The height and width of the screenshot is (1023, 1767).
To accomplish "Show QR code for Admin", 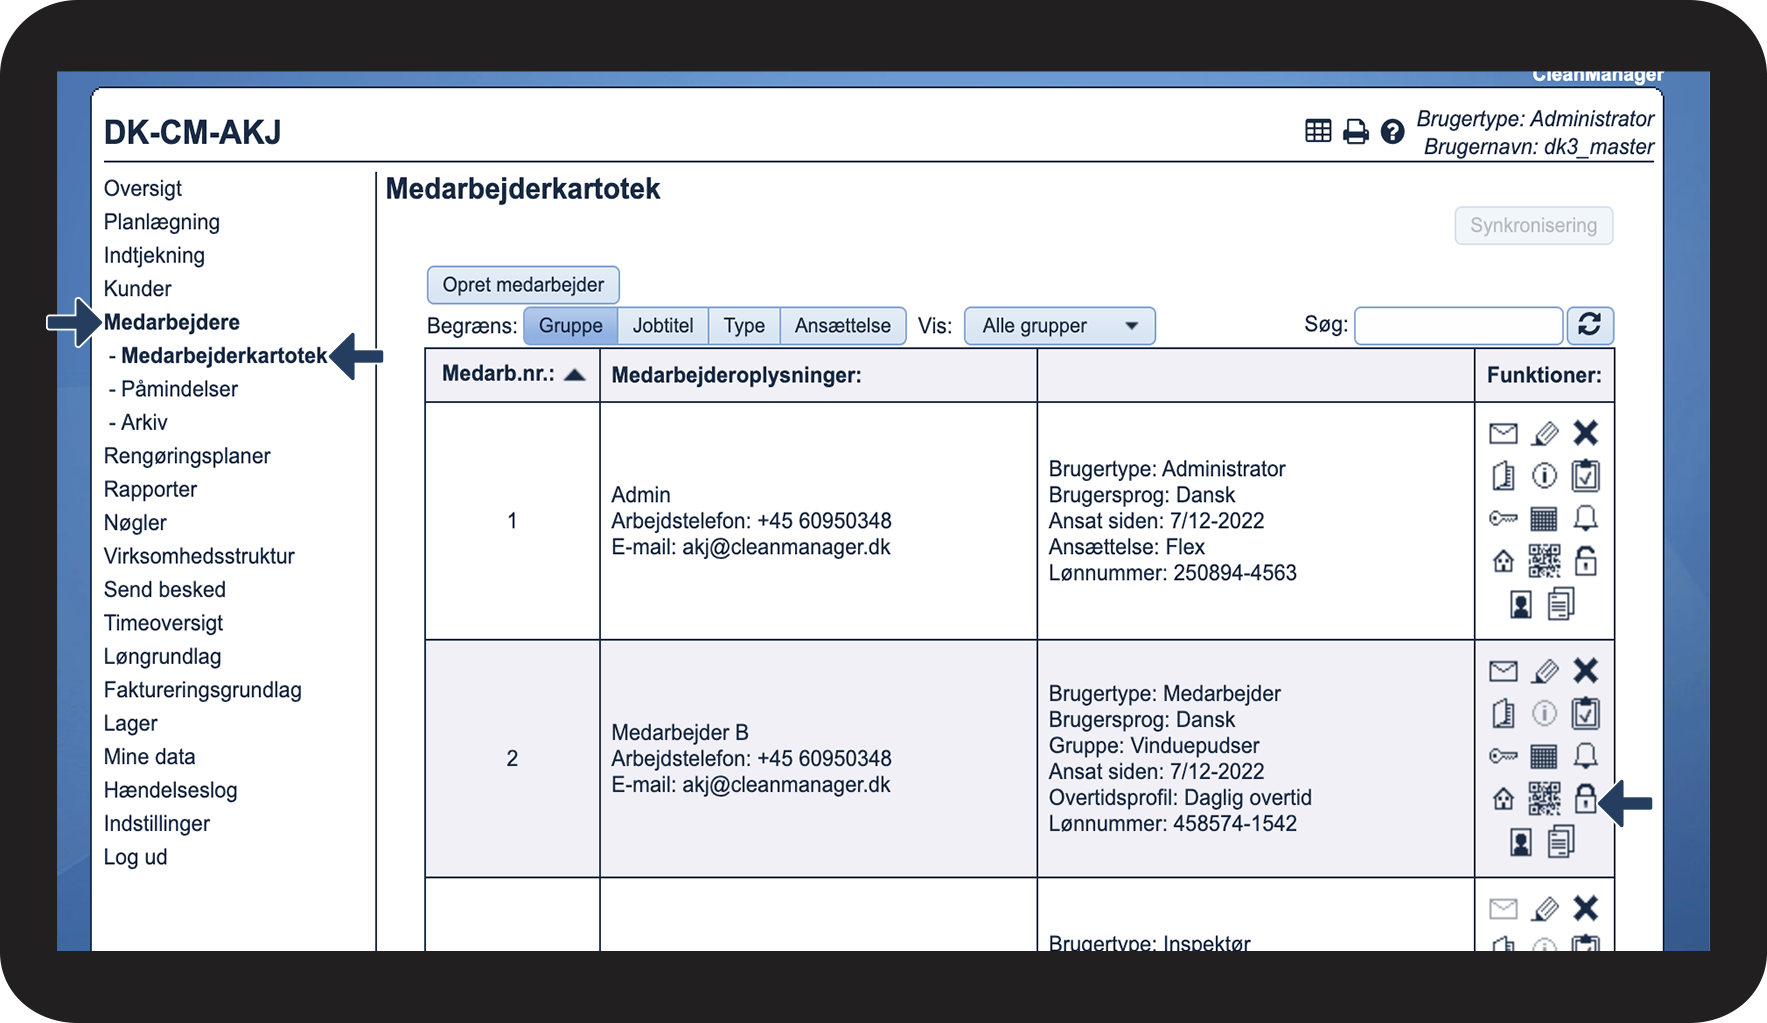I will point(1544,561).
